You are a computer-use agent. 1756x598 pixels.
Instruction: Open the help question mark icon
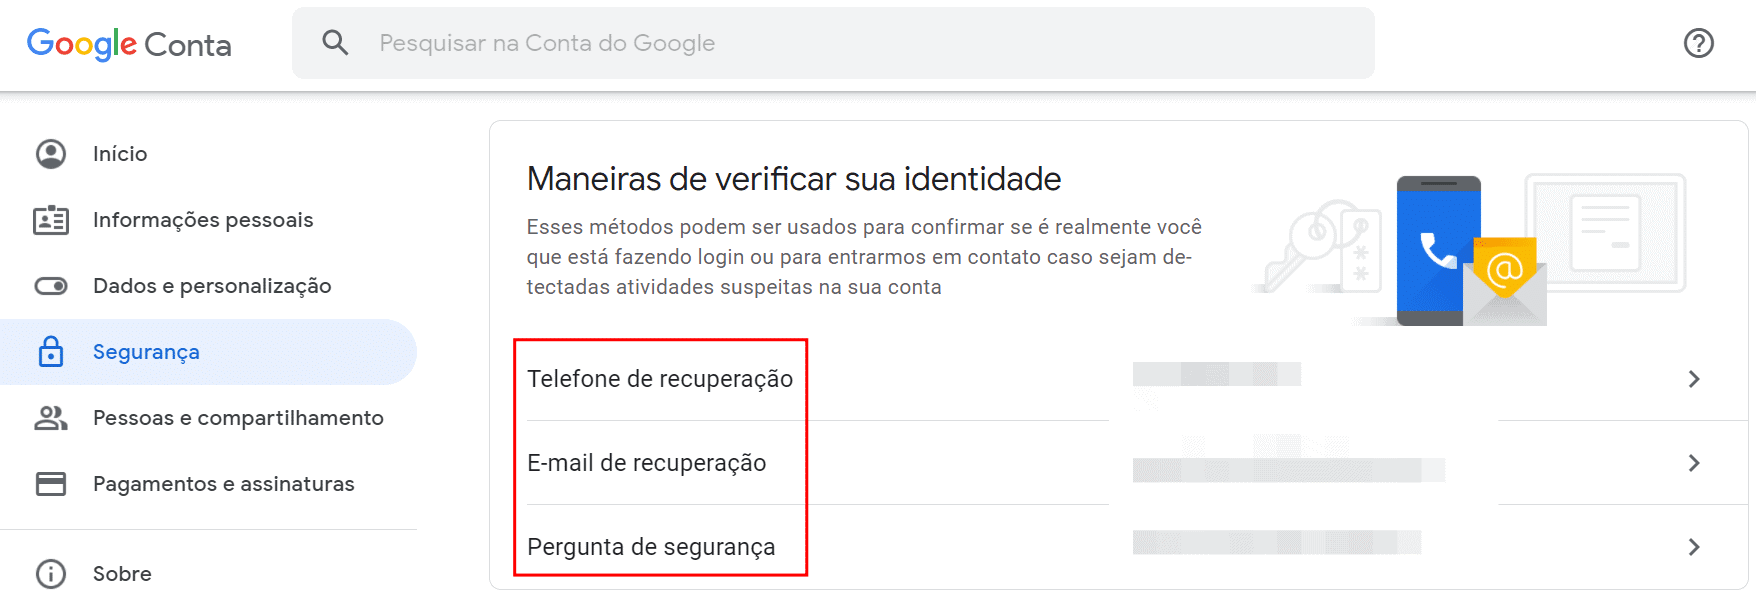click(1698, 43)
